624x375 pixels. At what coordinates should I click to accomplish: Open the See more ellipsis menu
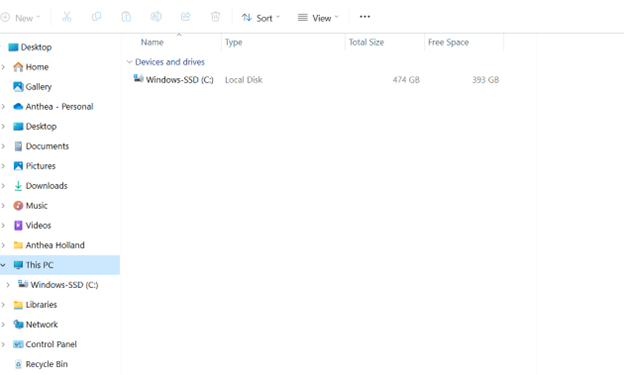(x=365, y=17)
